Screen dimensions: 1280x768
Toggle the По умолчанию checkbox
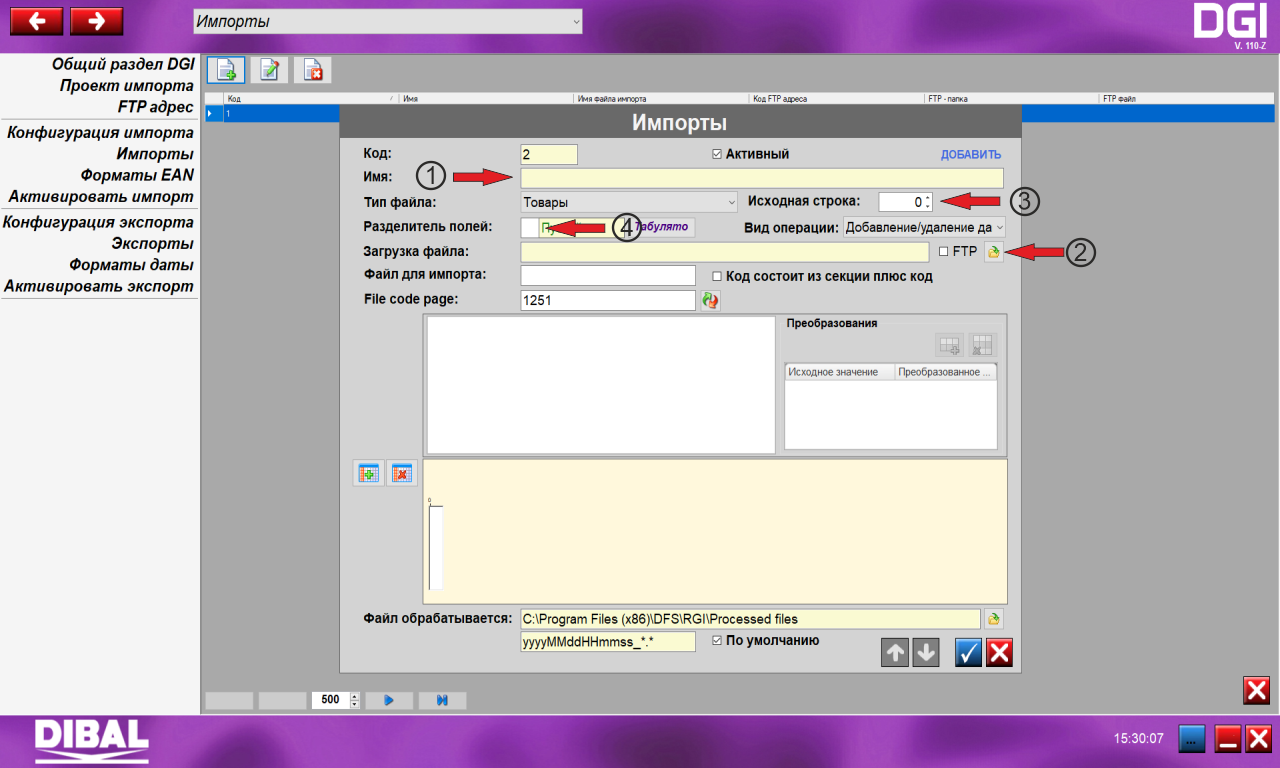(716, 640)
